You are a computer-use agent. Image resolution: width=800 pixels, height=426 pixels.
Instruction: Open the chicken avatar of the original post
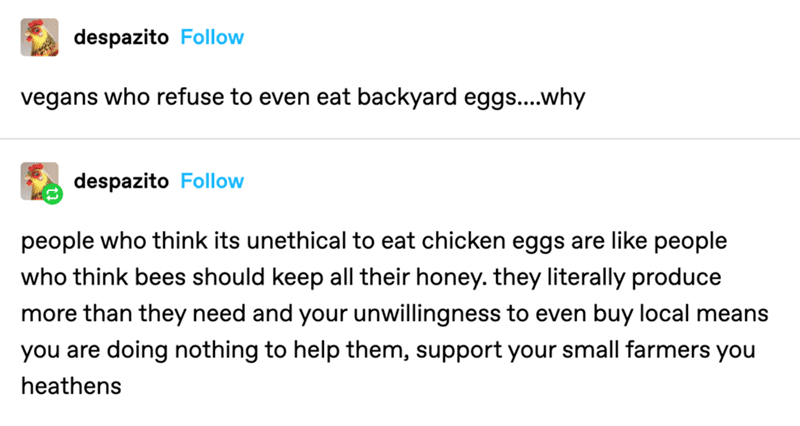coord(39,37)
